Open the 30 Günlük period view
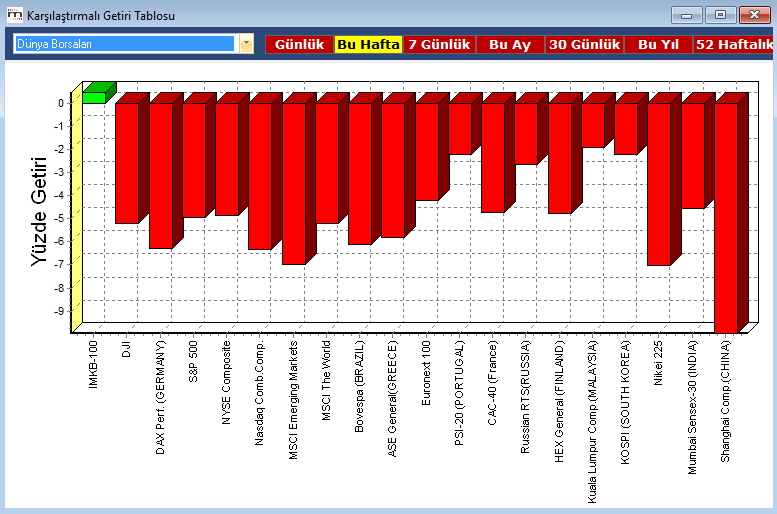The width and height of the screenshot is (777, 514). click(585, 45)
